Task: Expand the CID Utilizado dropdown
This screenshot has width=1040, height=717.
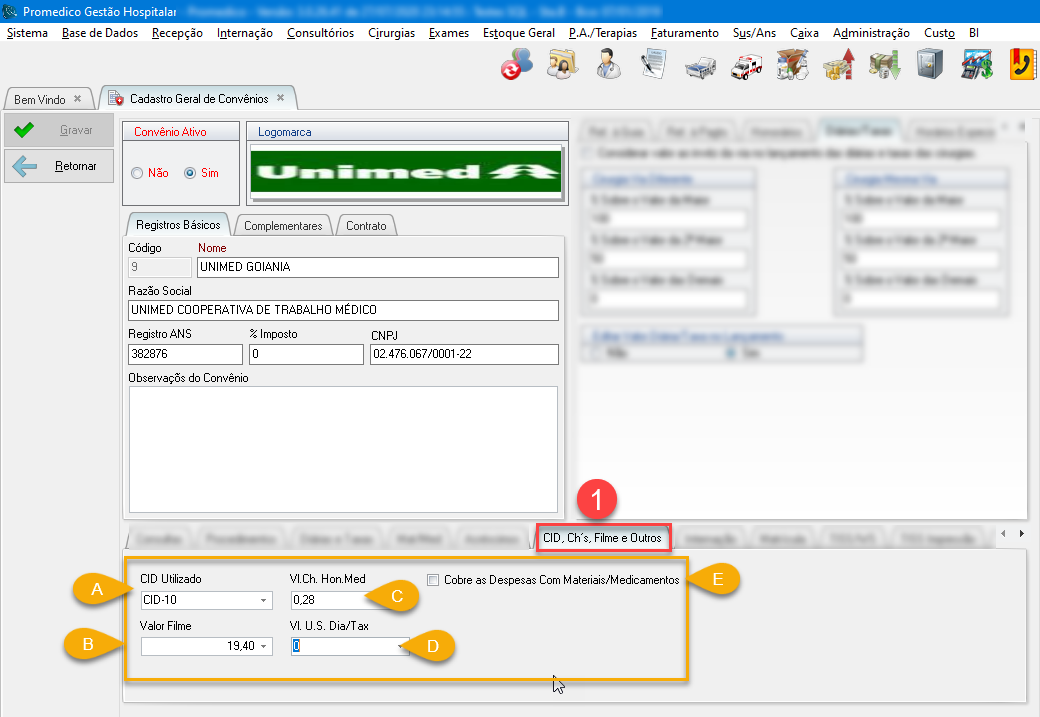Action: coord(264,601)
